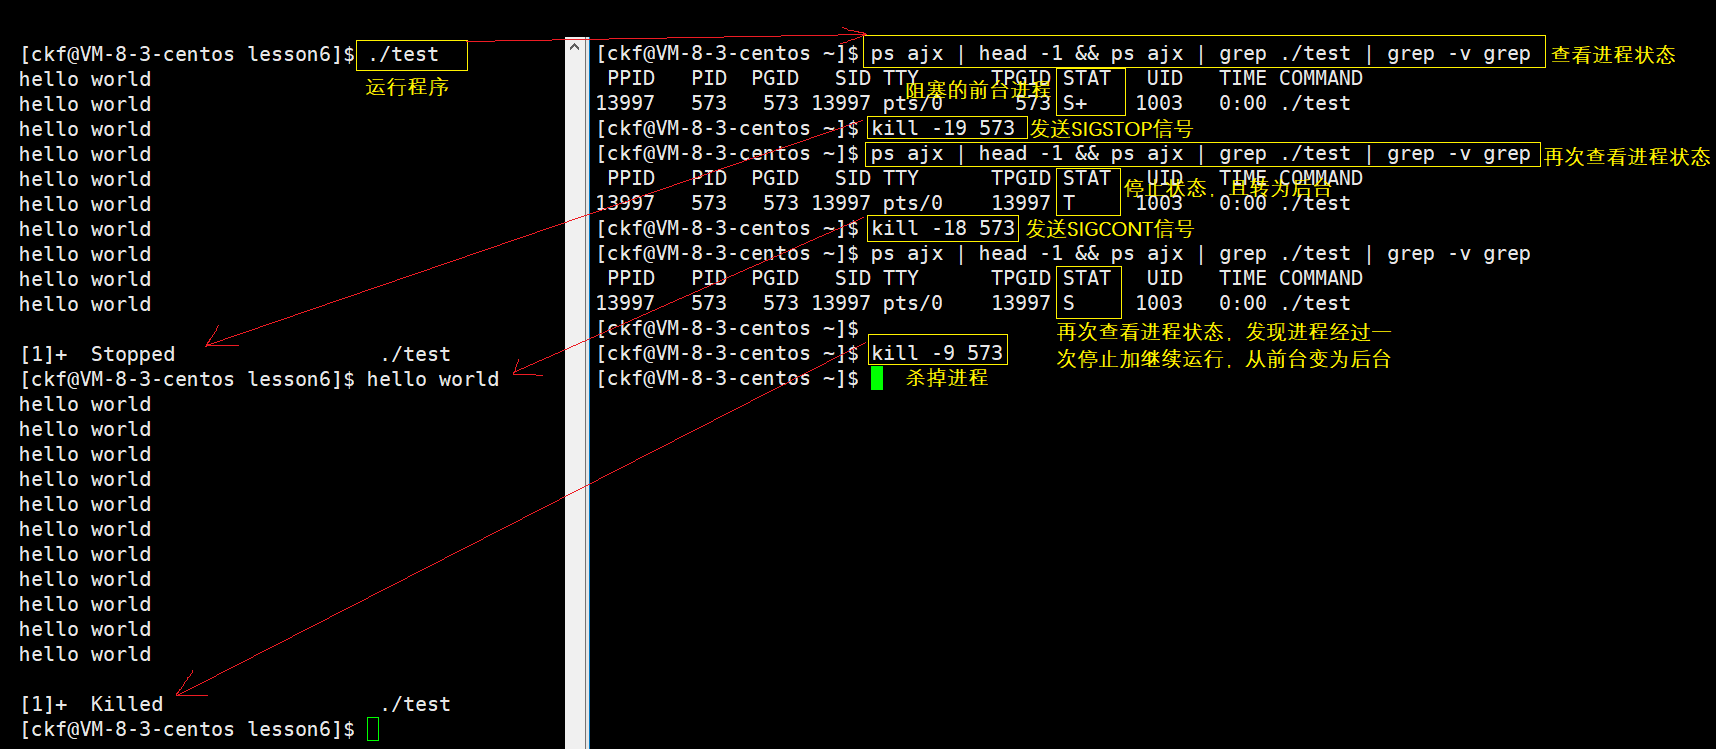
Task: Place cursor at the left terminal's final empty prompt
Action: [x=373, y=729]
